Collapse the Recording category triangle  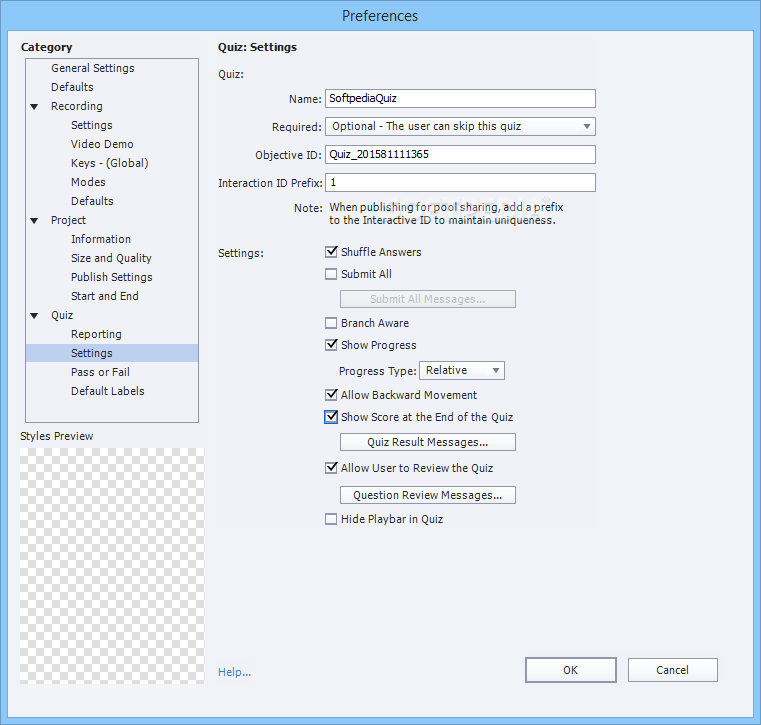click(x=34, y=107)
